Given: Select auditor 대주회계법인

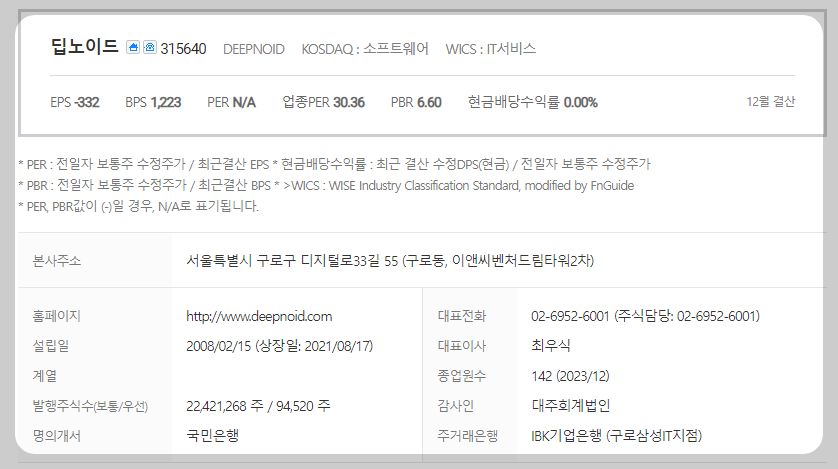Looking at the screenshot, I should [x=571, y=405].
